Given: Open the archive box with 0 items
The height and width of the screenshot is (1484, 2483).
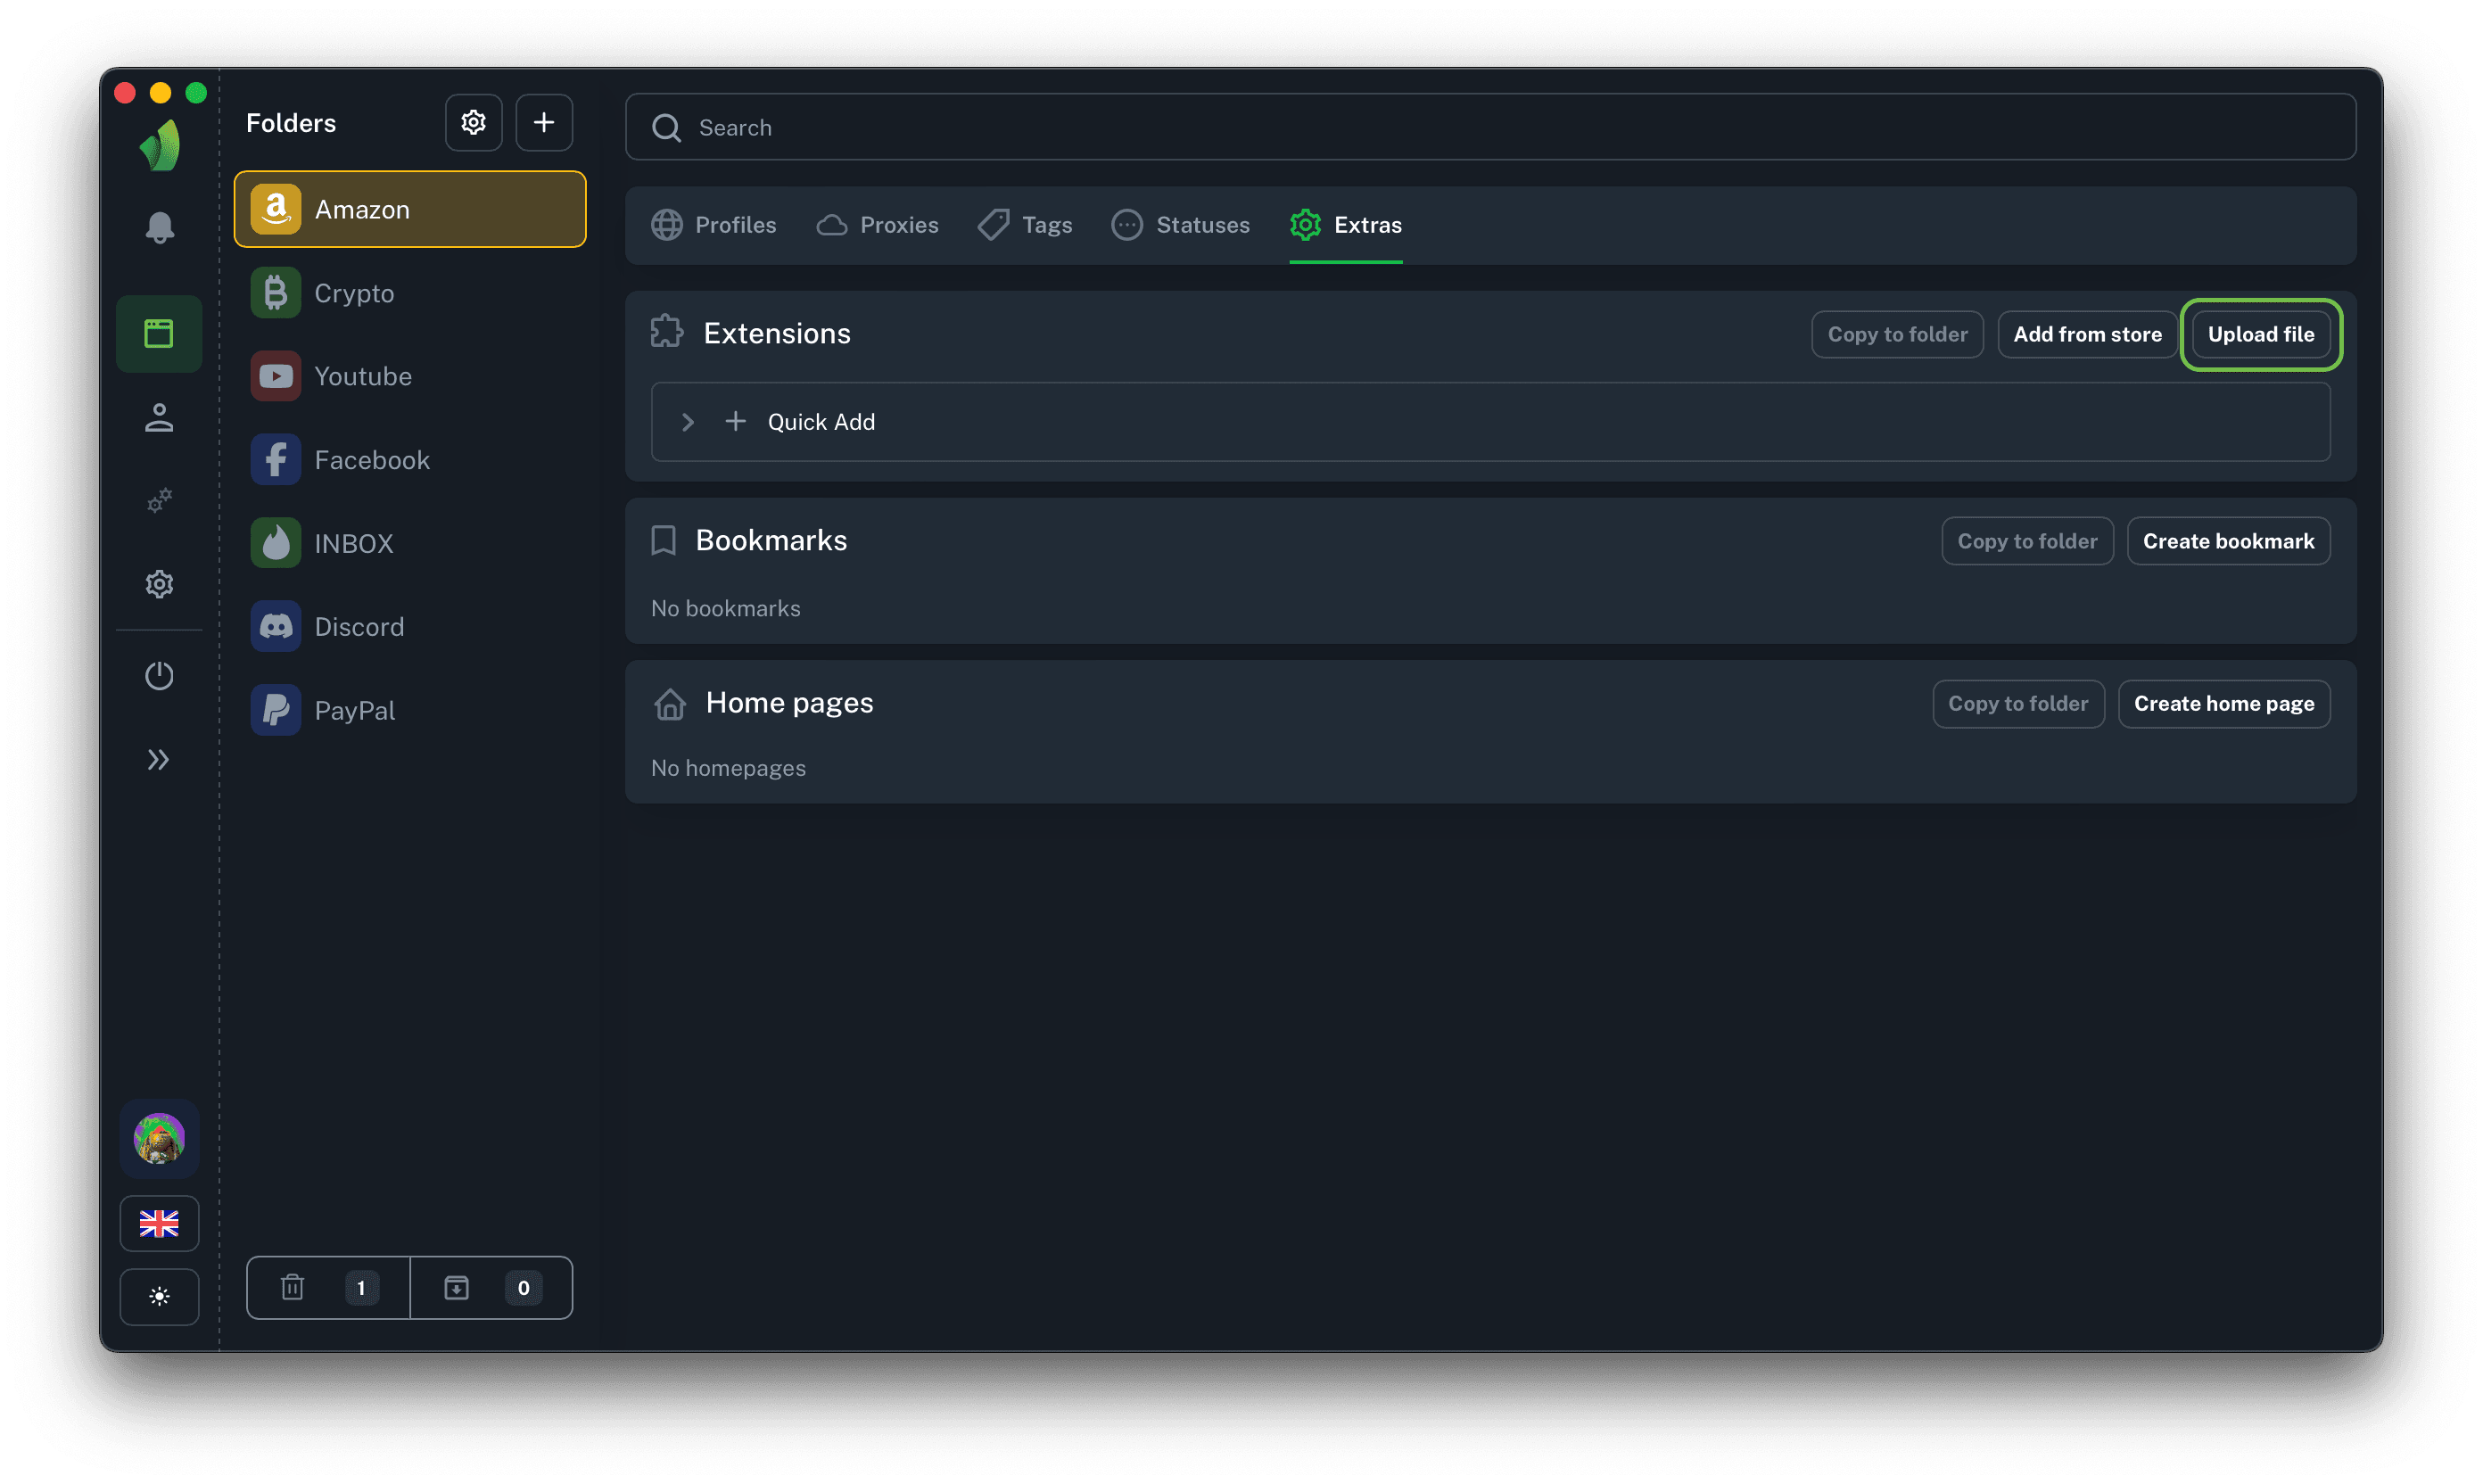Looking at the screenshot, I should [491, 1288].
